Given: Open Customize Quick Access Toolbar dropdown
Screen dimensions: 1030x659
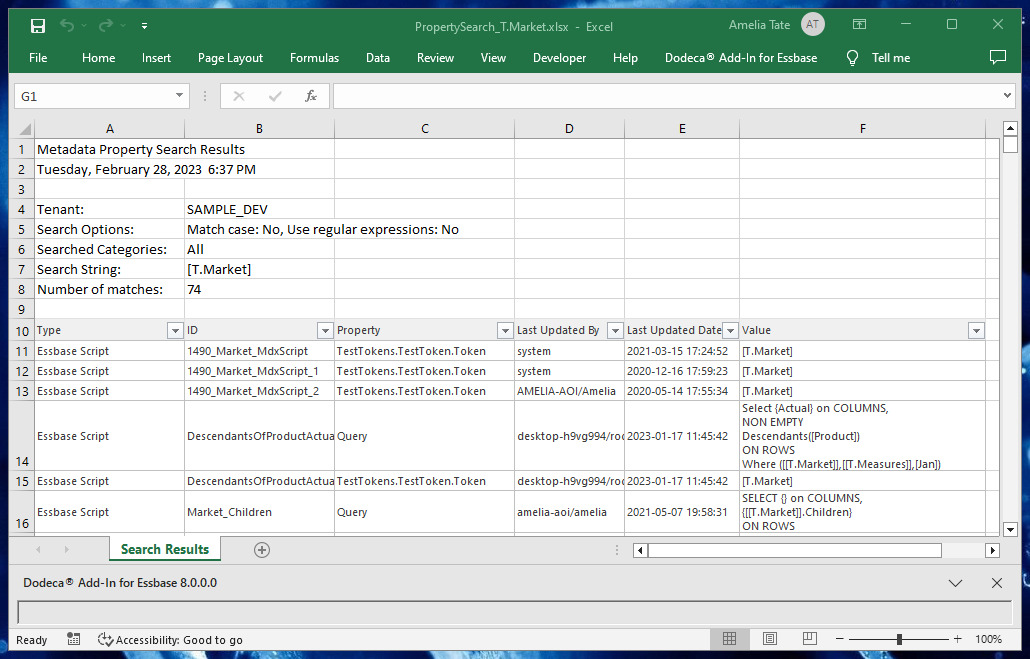Looking at the screenshot, I should click(x=144, y=26).
